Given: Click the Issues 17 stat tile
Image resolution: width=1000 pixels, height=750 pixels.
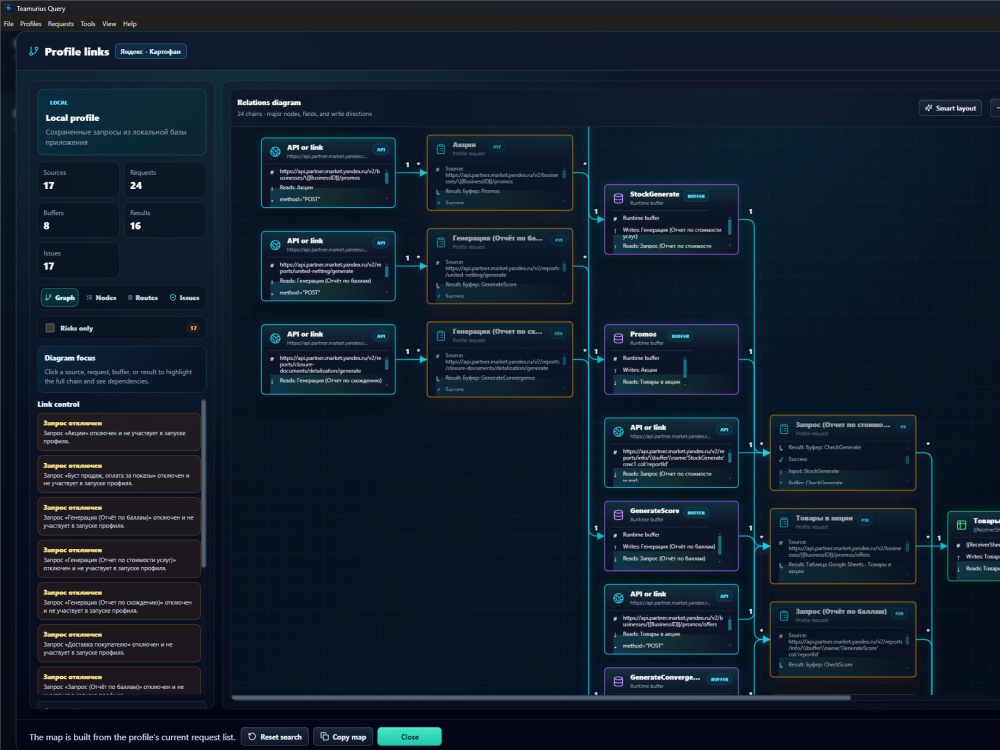Looking at the screenshot, I should (78, 260).
